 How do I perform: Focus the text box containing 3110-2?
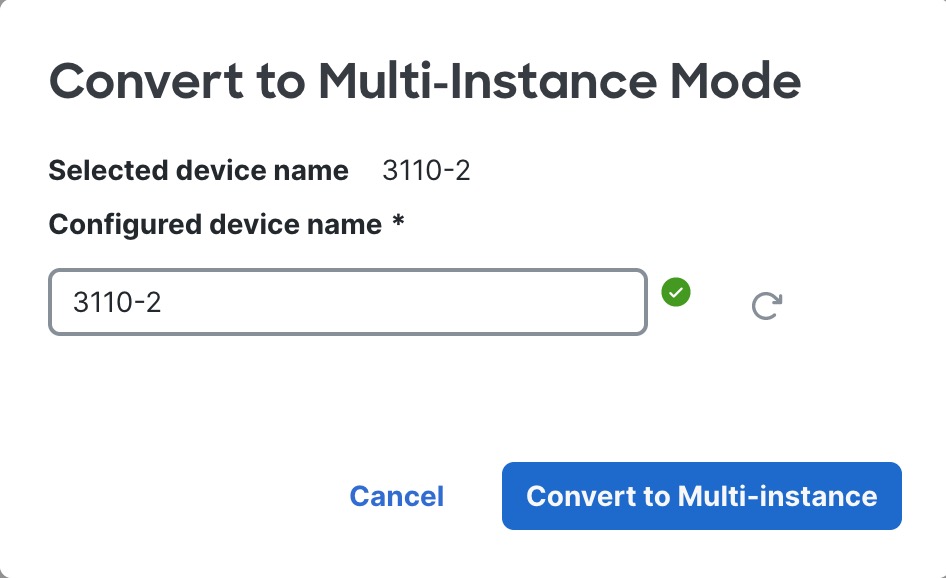pos(347,302)
